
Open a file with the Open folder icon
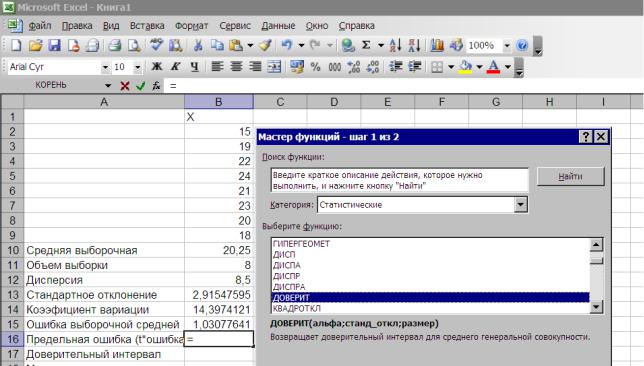(x=35, y=45)
